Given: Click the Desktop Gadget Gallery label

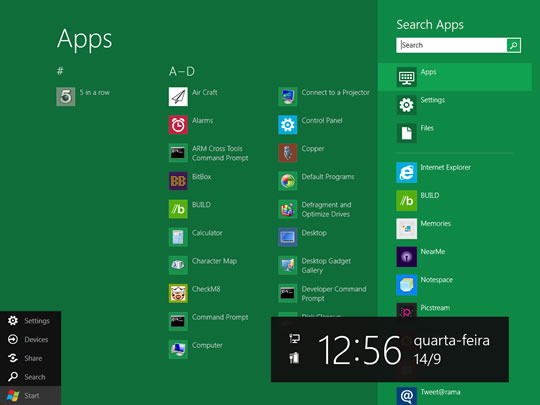Looking at the screenshot, I should click(326, 266).
